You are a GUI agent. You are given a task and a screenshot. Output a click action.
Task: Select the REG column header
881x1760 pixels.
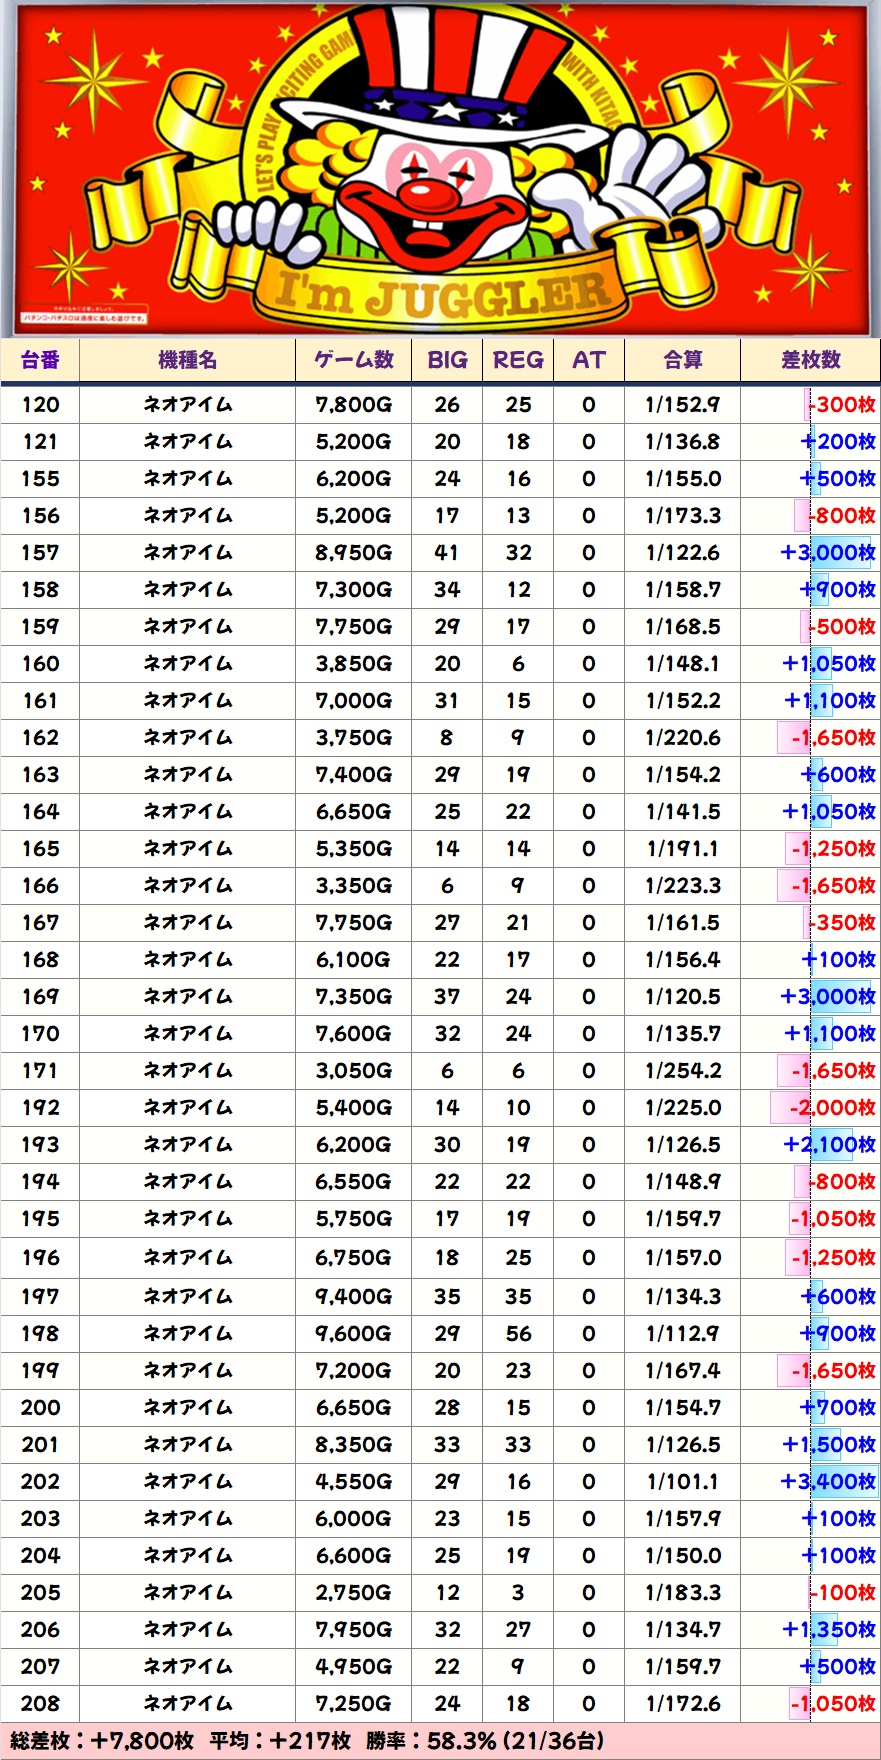pyautogui.click(x=517, y=360)
